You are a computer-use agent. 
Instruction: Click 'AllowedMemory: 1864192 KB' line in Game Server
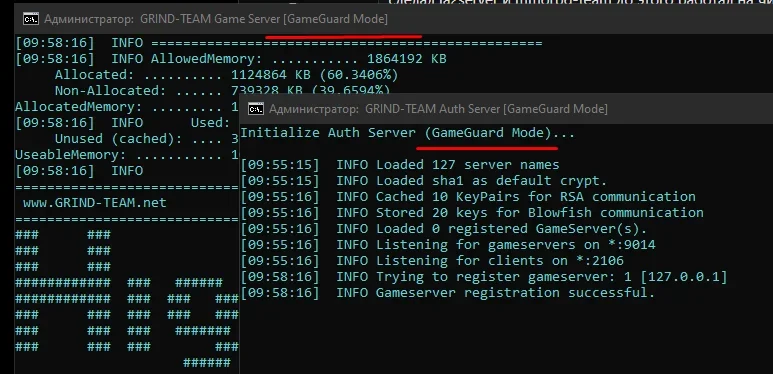click(231, 59)
